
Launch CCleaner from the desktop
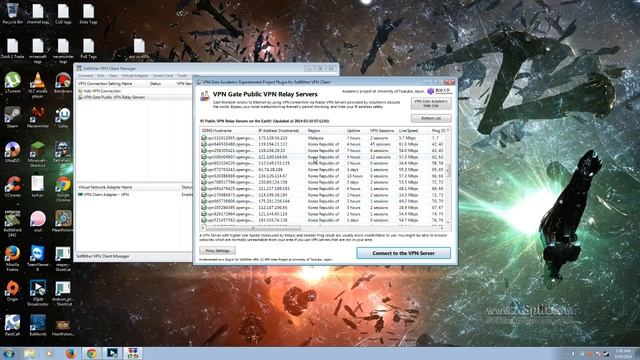point(12,187)
